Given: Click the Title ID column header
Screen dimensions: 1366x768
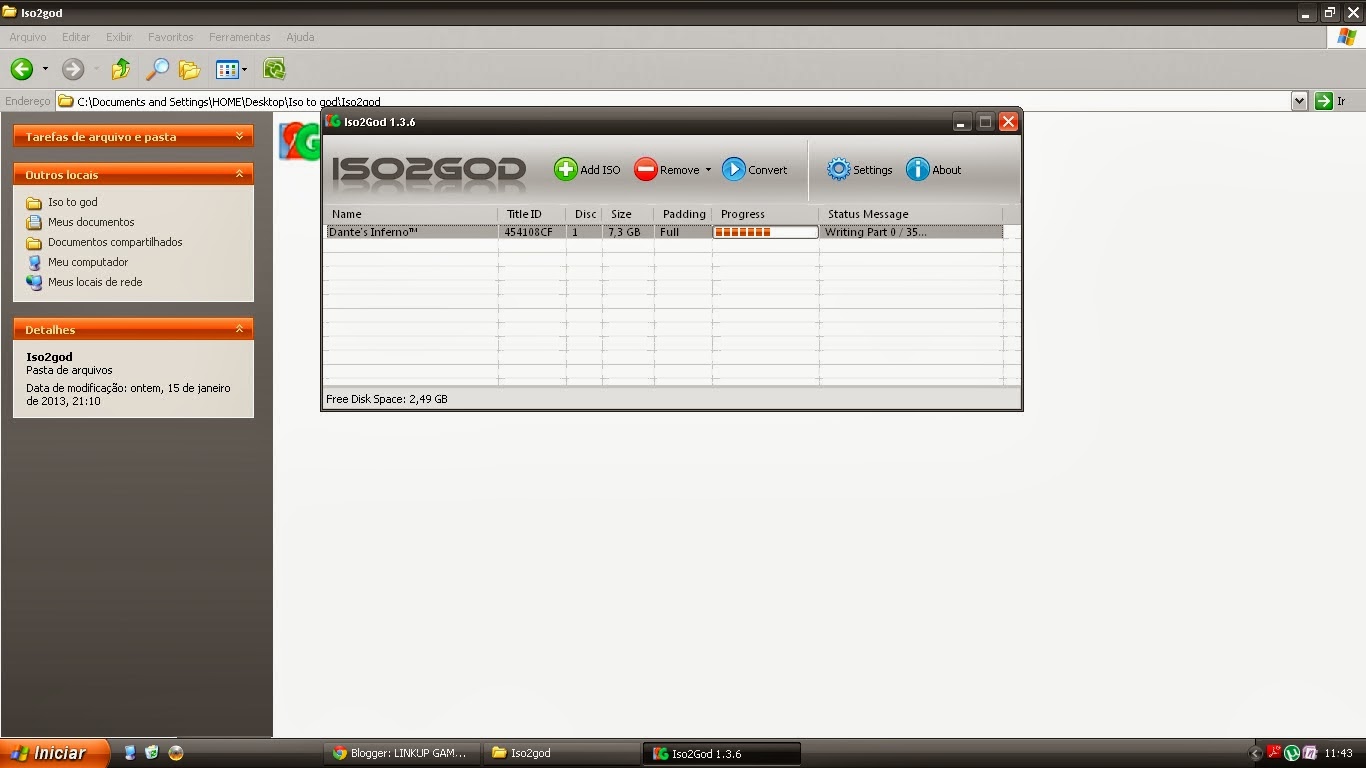Looking at the screenshot, I should [x=532, y=214].
